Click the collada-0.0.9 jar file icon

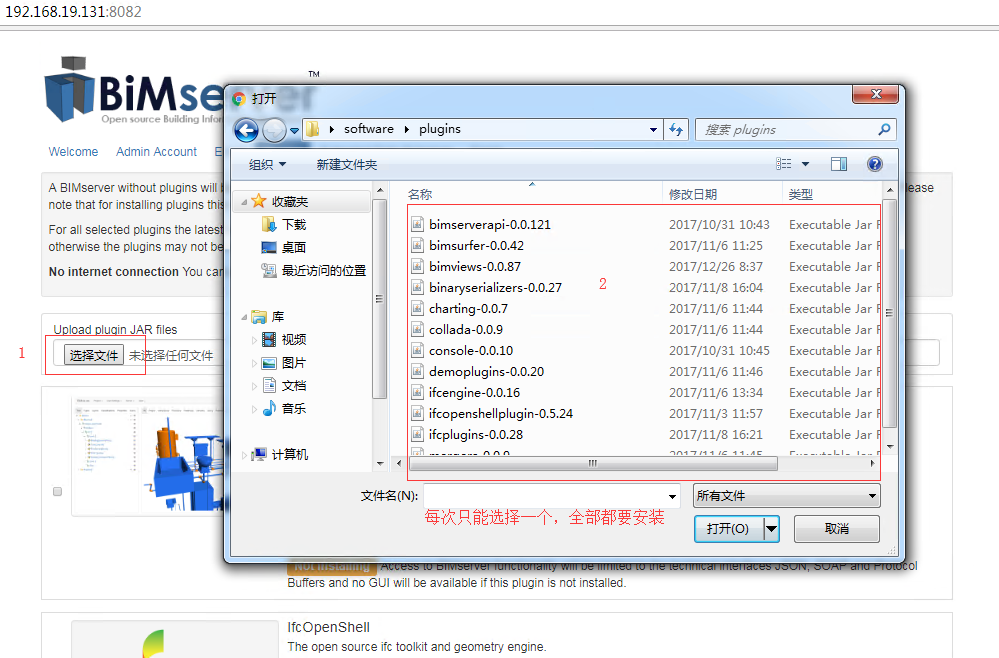click(x=417, y=329)
